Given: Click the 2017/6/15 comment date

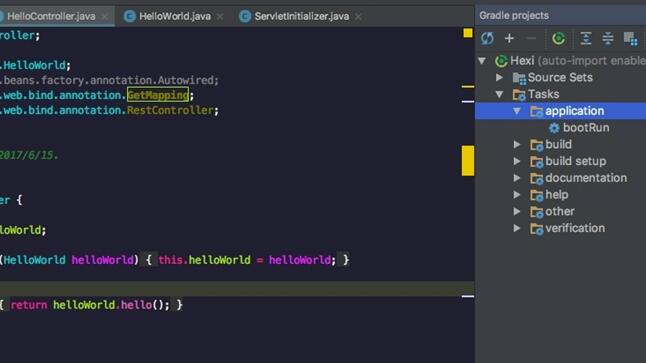Looking at the screenshot, I should 27,155.
